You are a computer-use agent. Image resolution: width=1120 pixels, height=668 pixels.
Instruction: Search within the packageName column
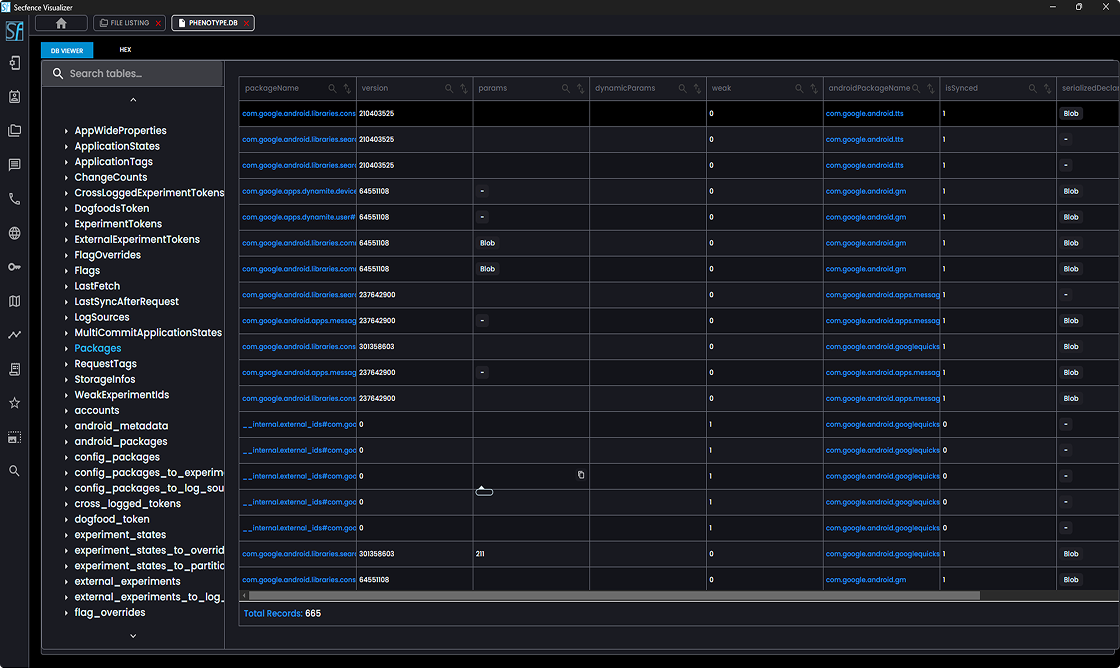[x=332, y=89]
